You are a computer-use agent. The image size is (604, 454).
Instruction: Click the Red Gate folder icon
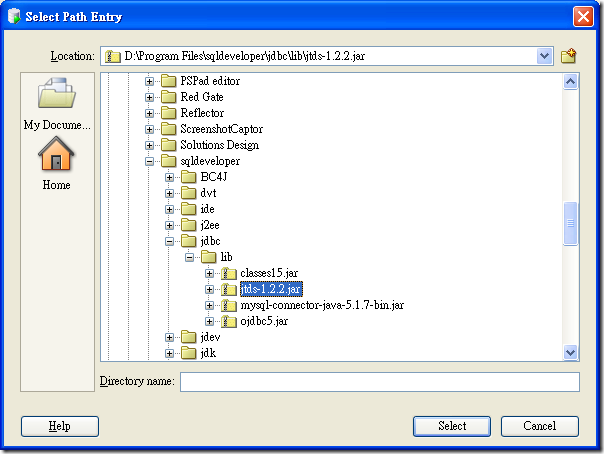(x=168, y=97)
